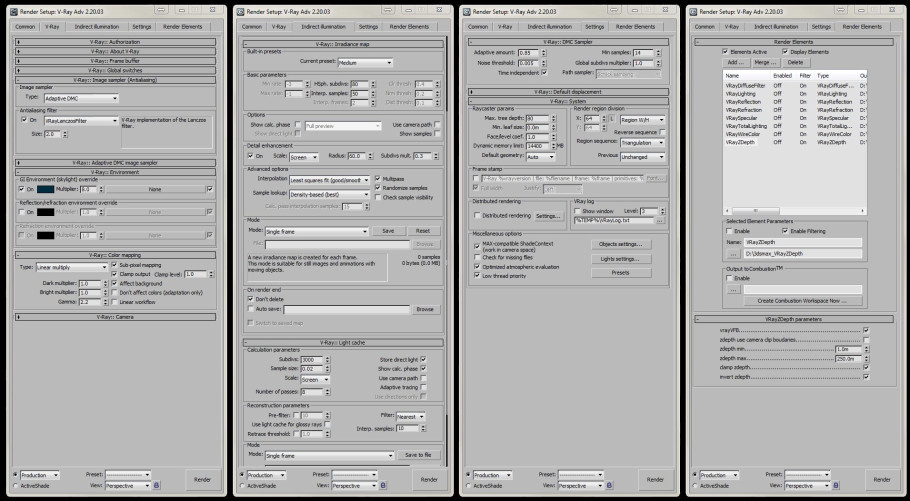
Task: Adjust the HSph. subdivs spinner
Action: (x=373, y=85)
